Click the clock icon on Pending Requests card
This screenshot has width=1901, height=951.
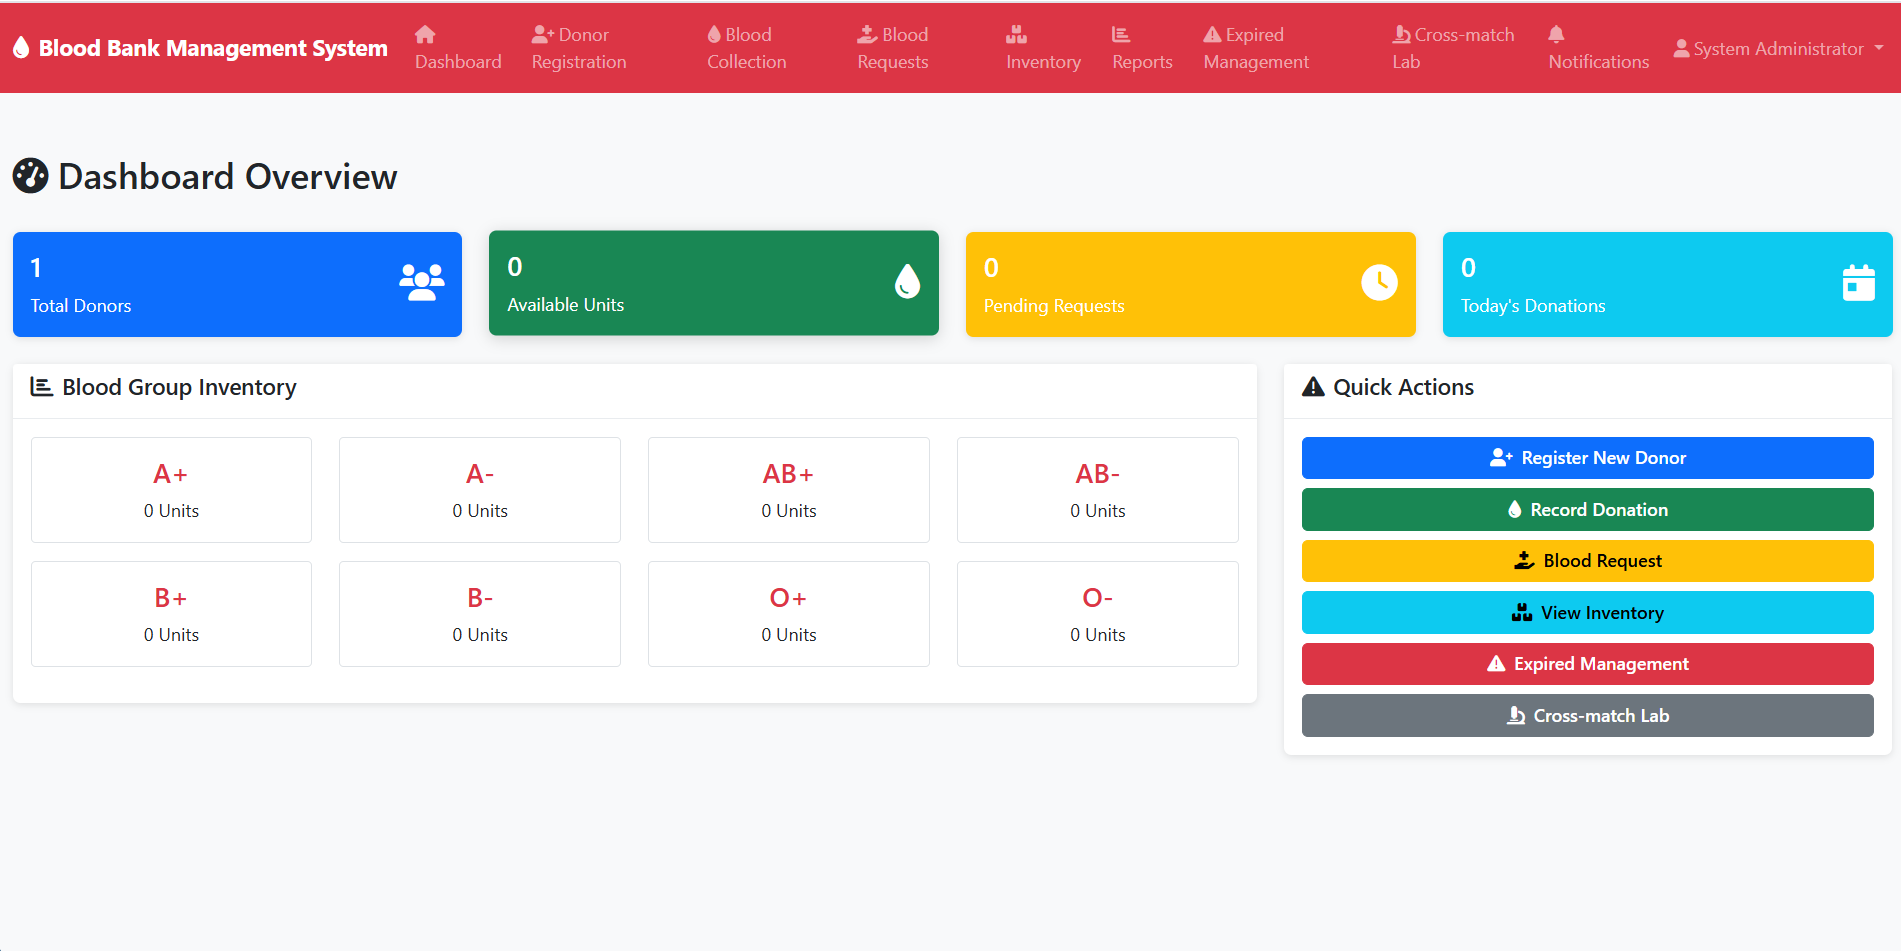[x=1380, y=282]
